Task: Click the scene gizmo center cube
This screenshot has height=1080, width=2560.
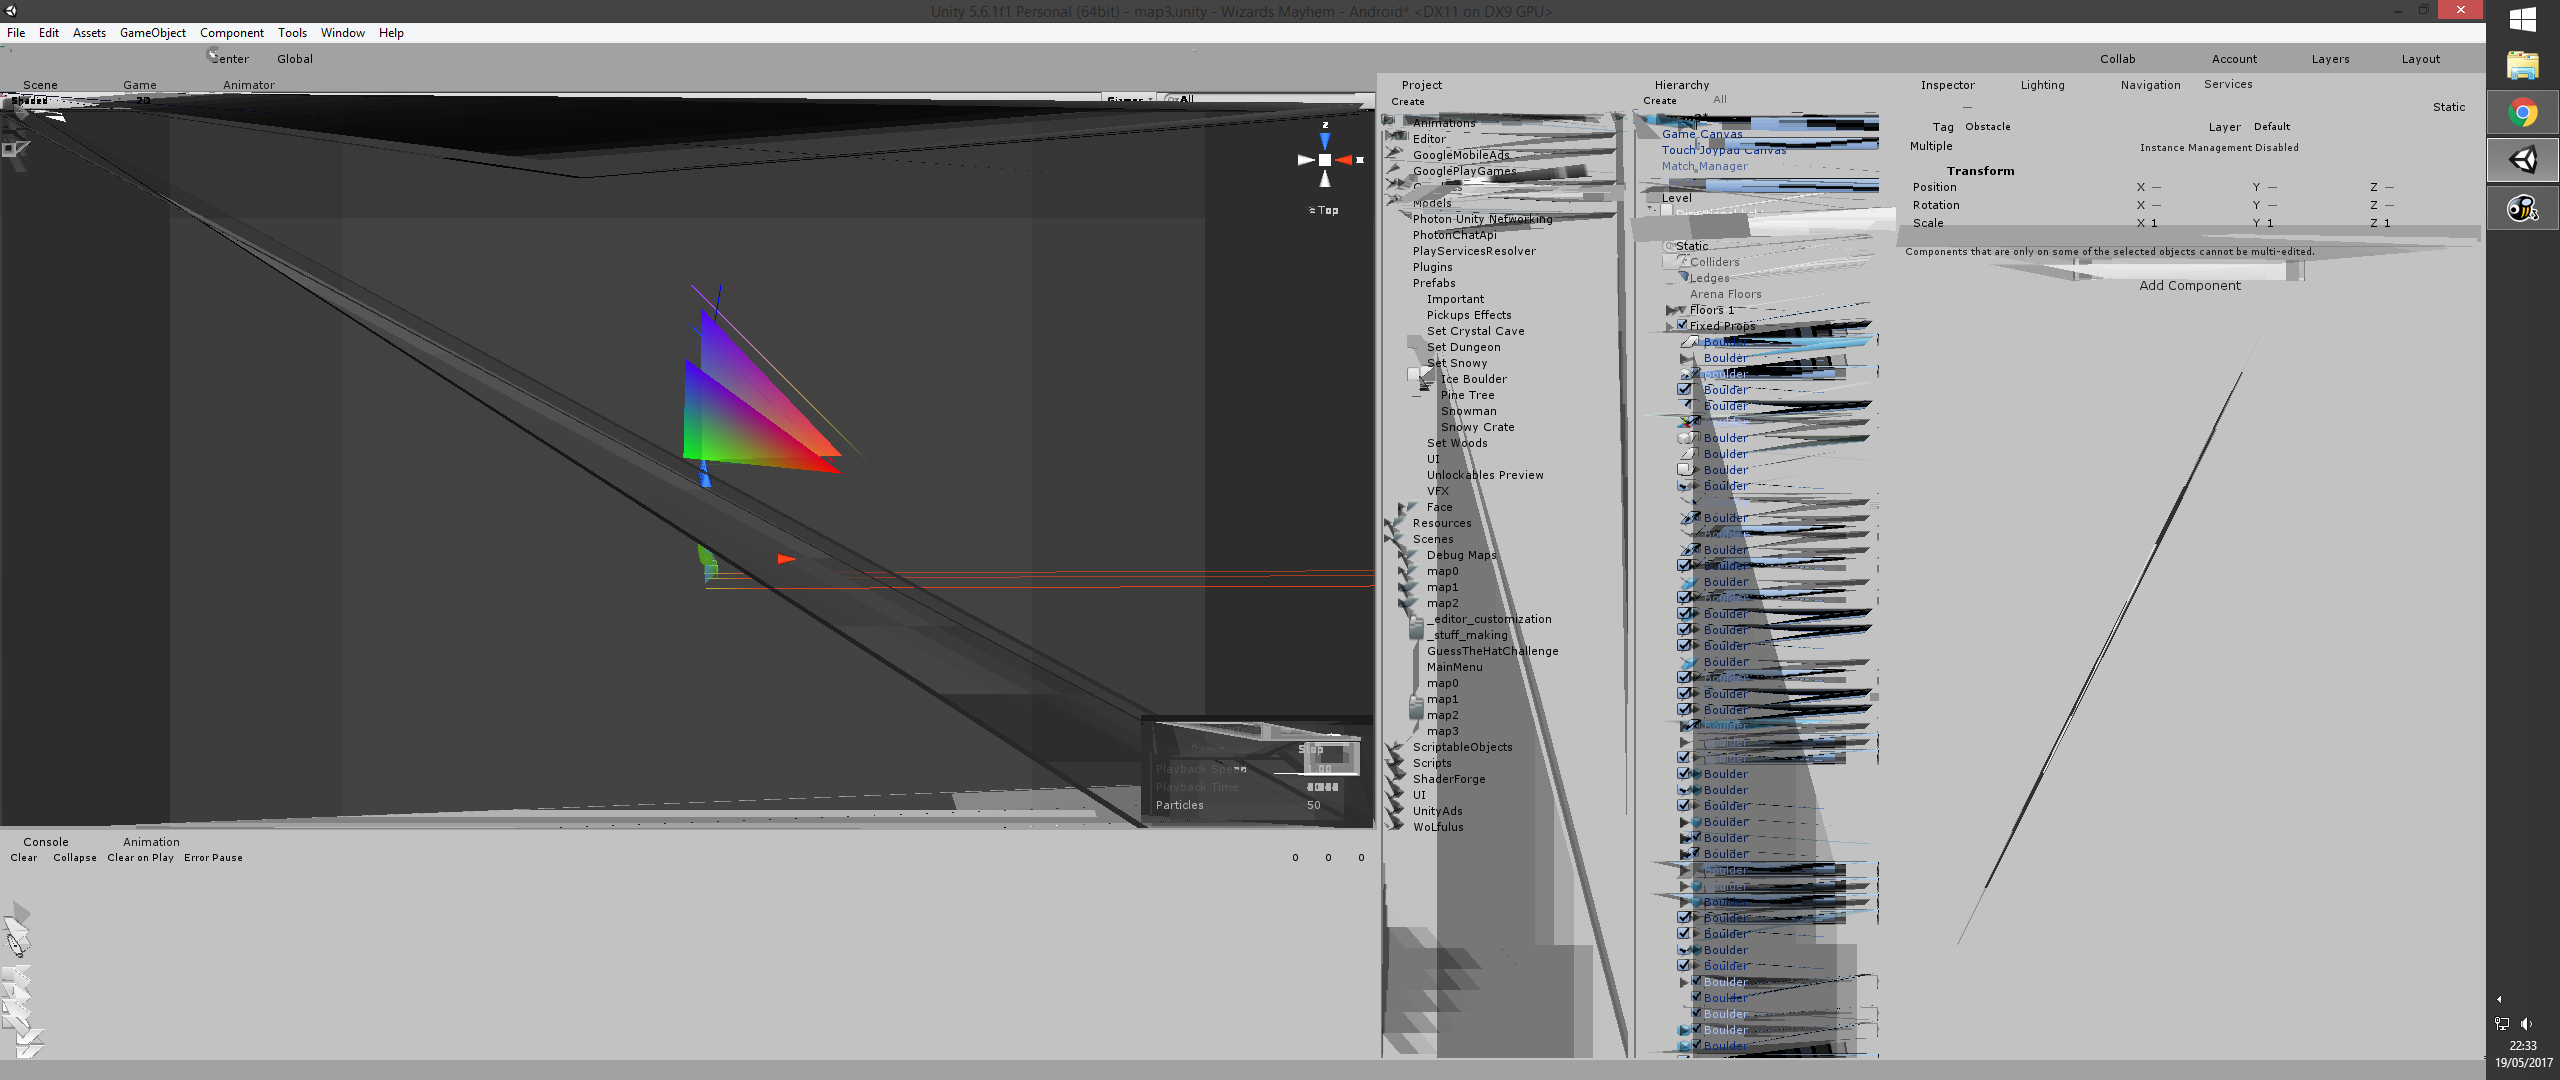Action: pos(1325,160)
